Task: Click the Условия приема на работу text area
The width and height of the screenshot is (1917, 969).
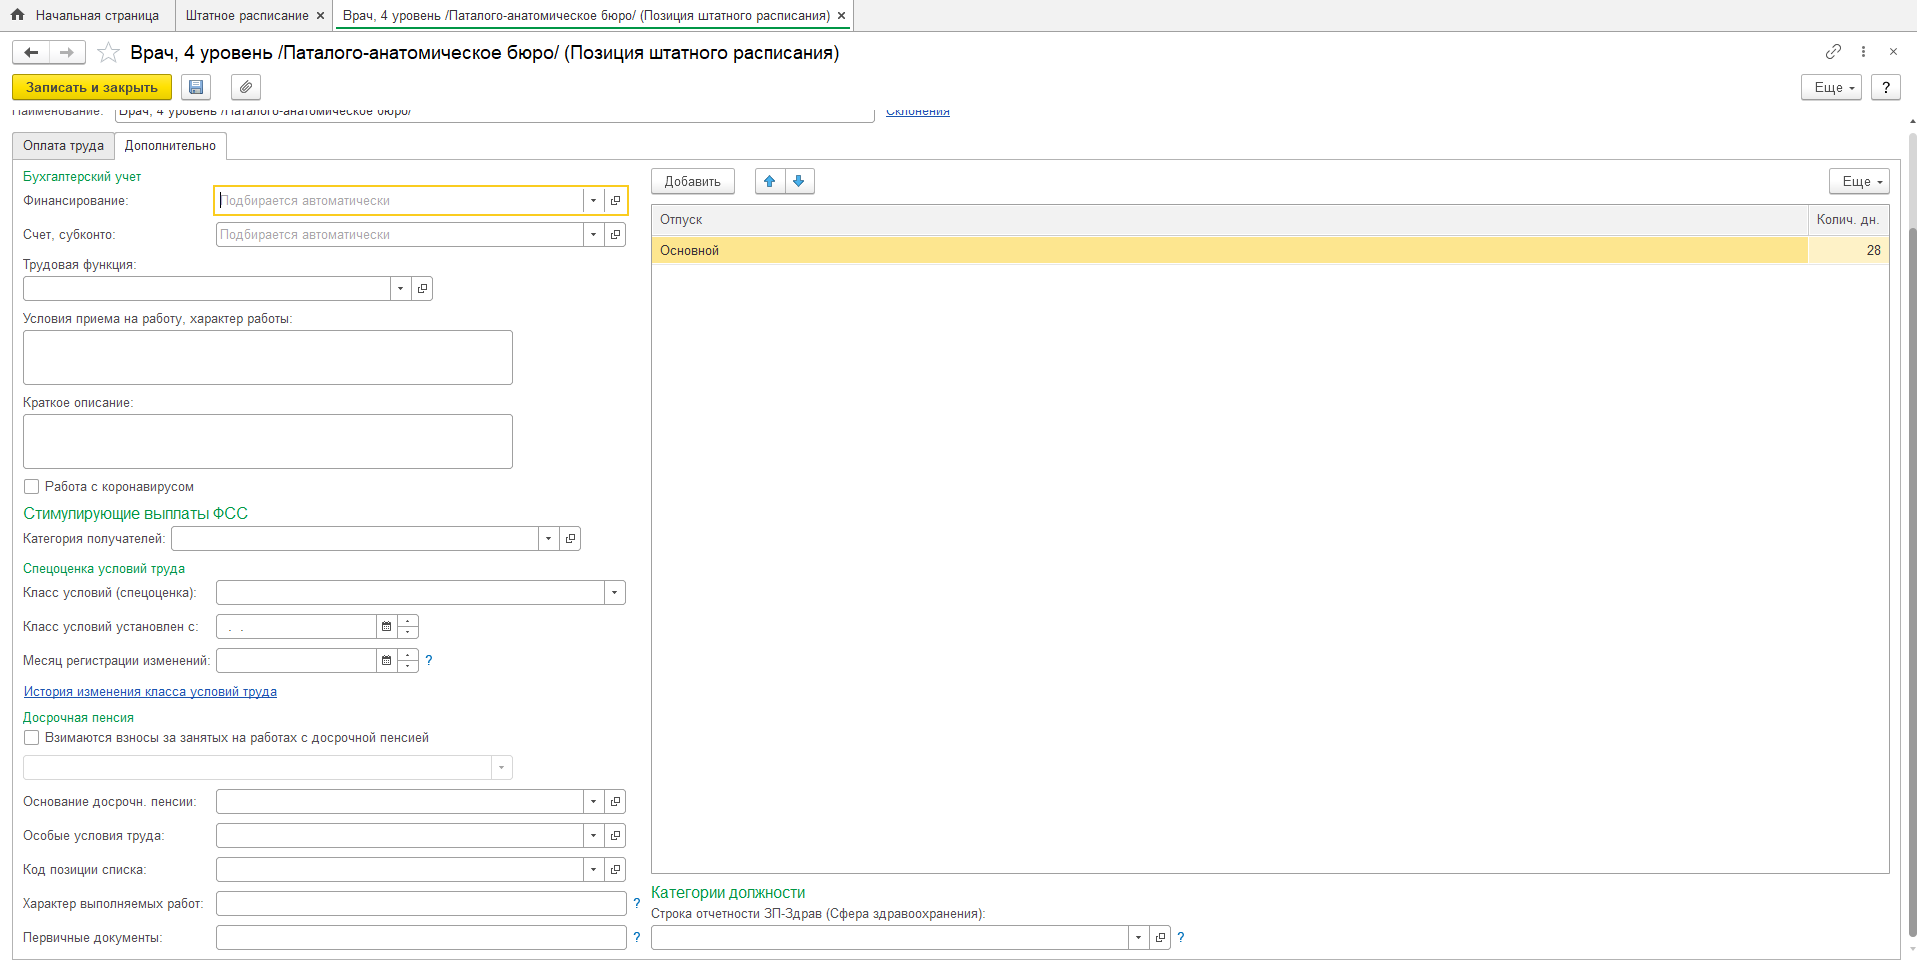Action: (x=268, y=358)
